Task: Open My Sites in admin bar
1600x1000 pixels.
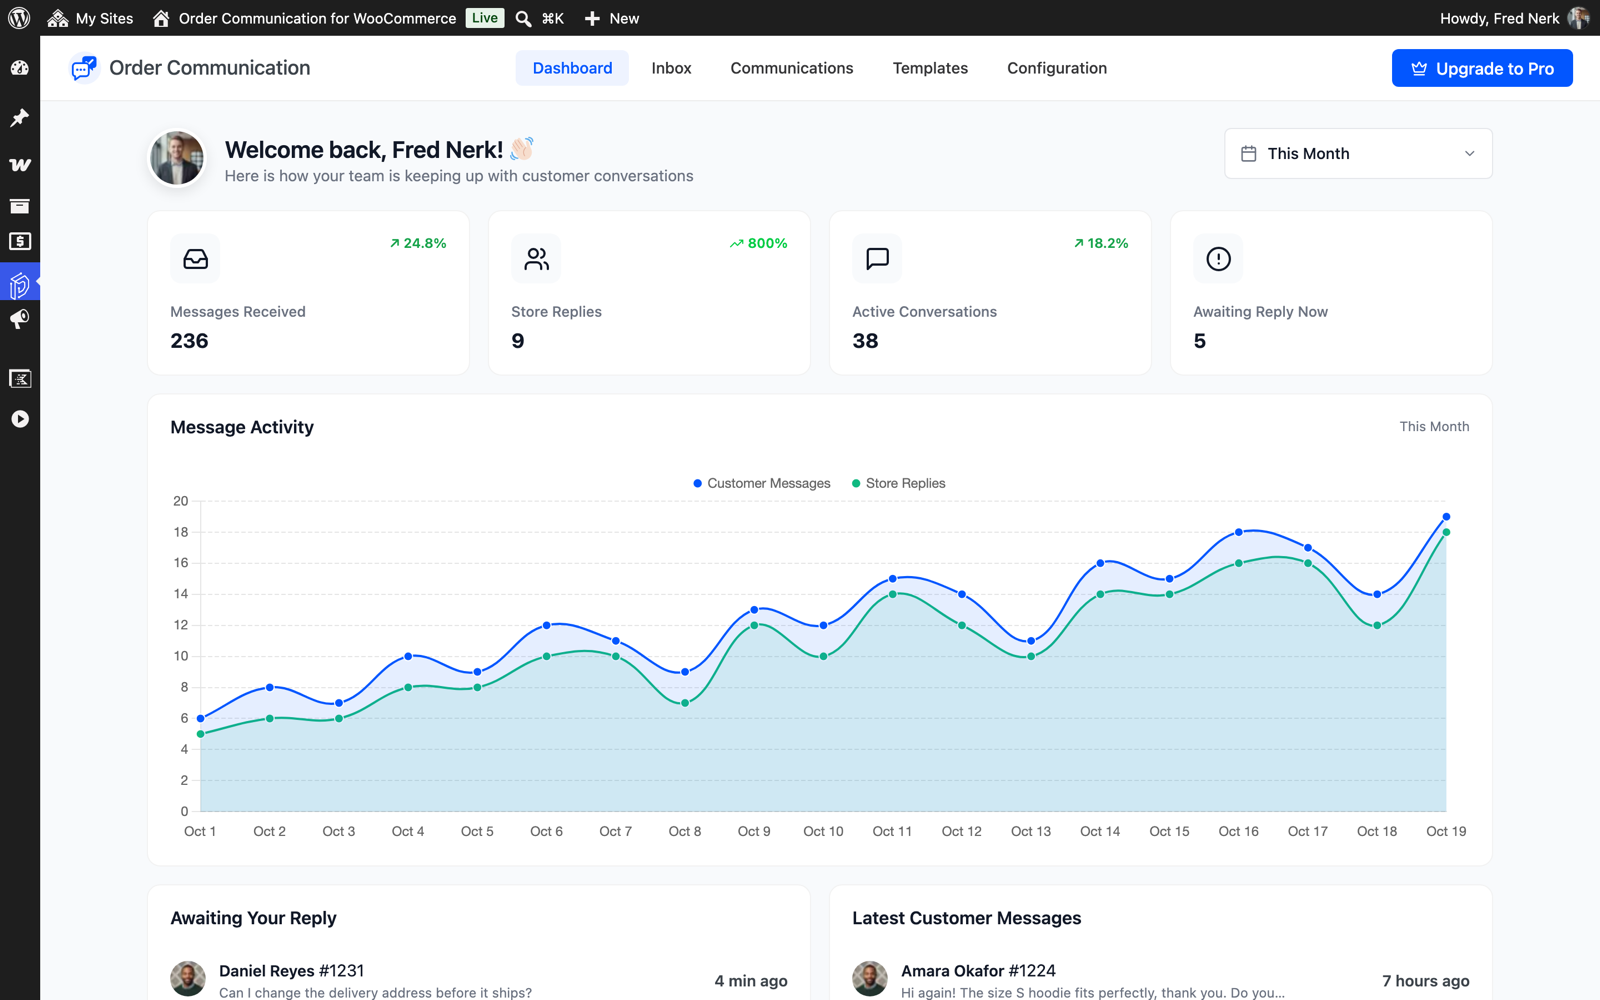Action: click(90, 18)
